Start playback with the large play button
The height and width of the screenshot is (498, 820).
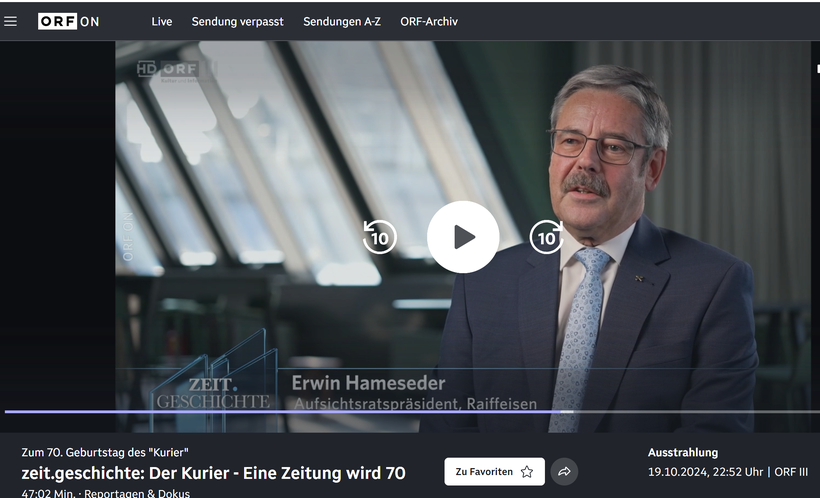[x=463, y=237]
